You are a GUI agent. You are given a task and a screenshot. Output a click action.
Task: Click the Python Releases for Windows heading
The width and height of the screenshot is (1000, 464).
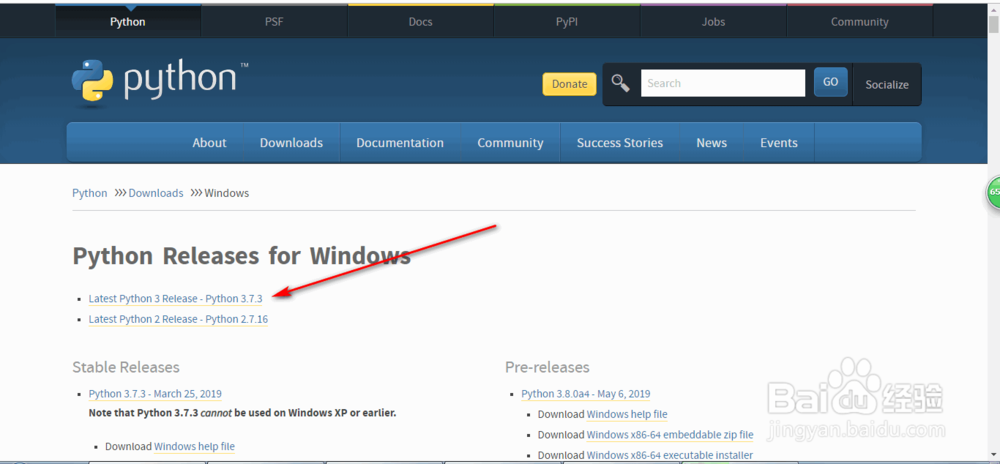click(x=242, y=256)
